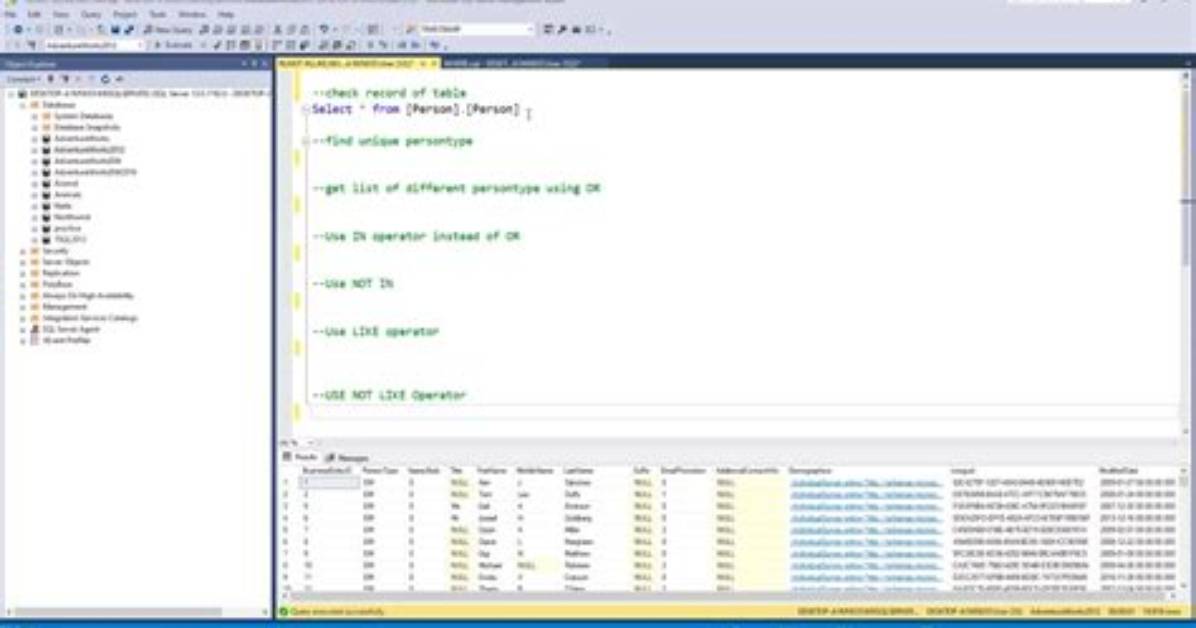The width and height of the screenshot is (1196, 628).
Task: Open the Edit menu
Action: 34,14
